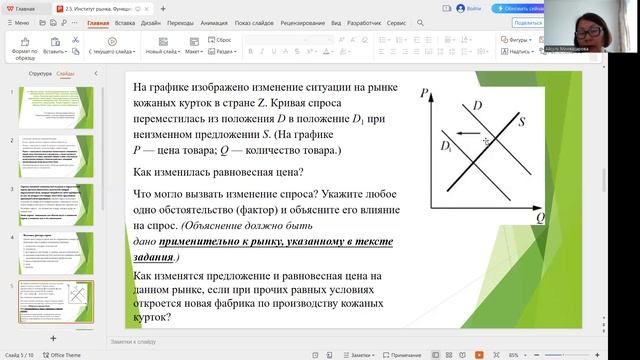The image size is (640, 360).
Task: Click Примечание comment button in status bar
Action: point(402,355)
